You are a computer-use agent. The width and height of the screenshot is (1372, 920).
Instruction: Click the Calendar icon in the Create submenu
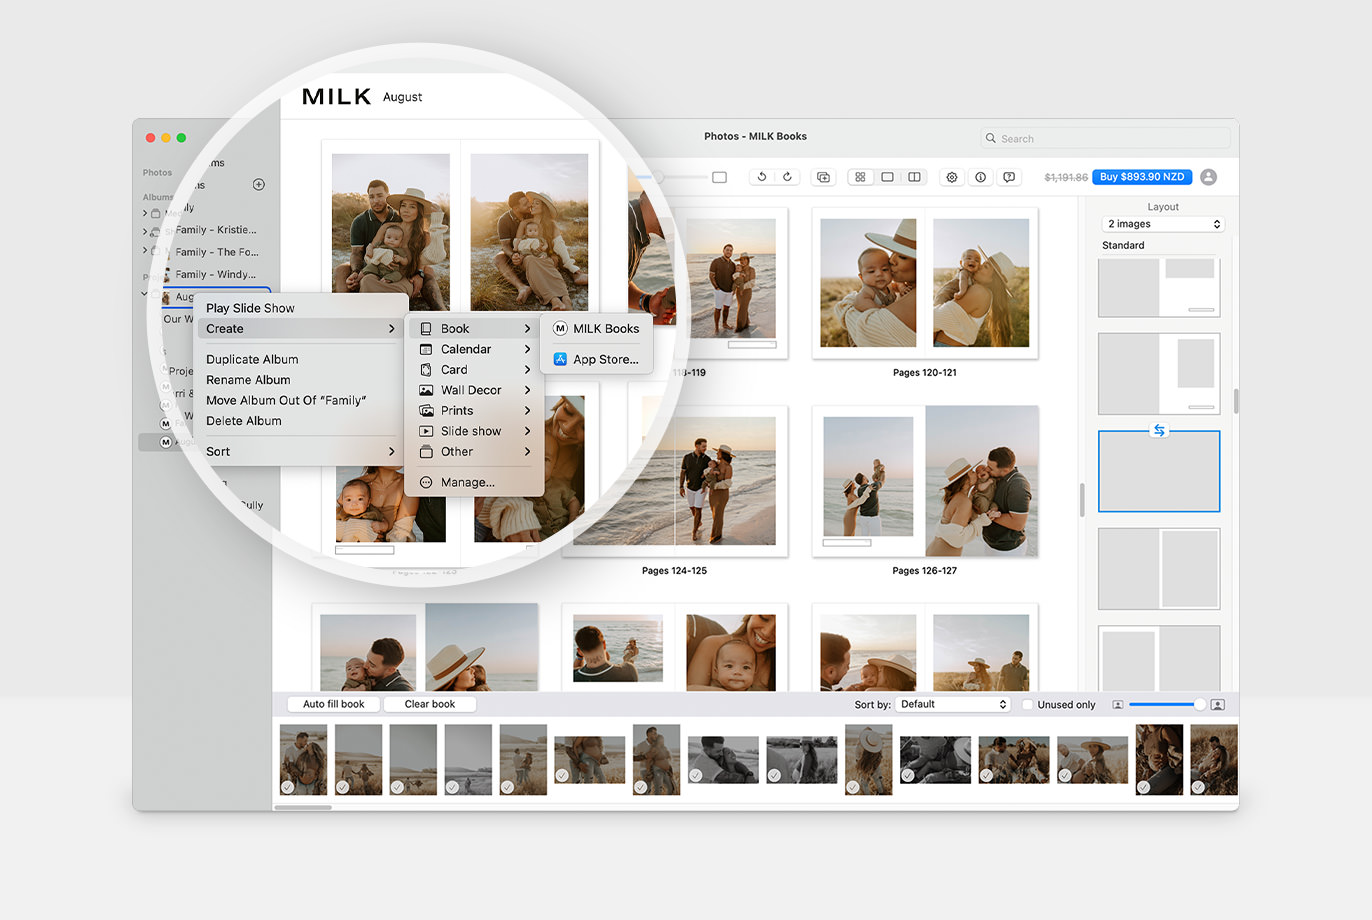tap(426, 349)
